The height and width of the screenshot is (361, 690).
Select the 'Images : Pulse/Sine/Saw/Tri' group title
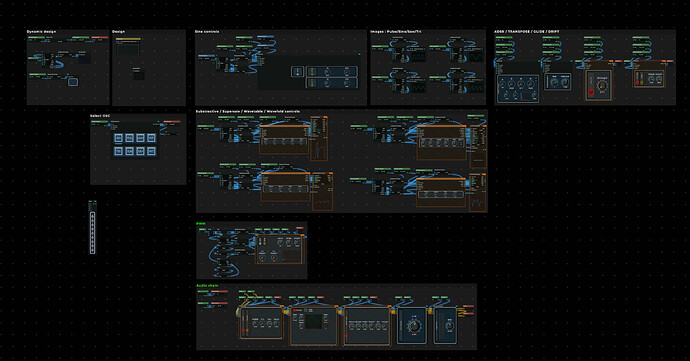396,32
